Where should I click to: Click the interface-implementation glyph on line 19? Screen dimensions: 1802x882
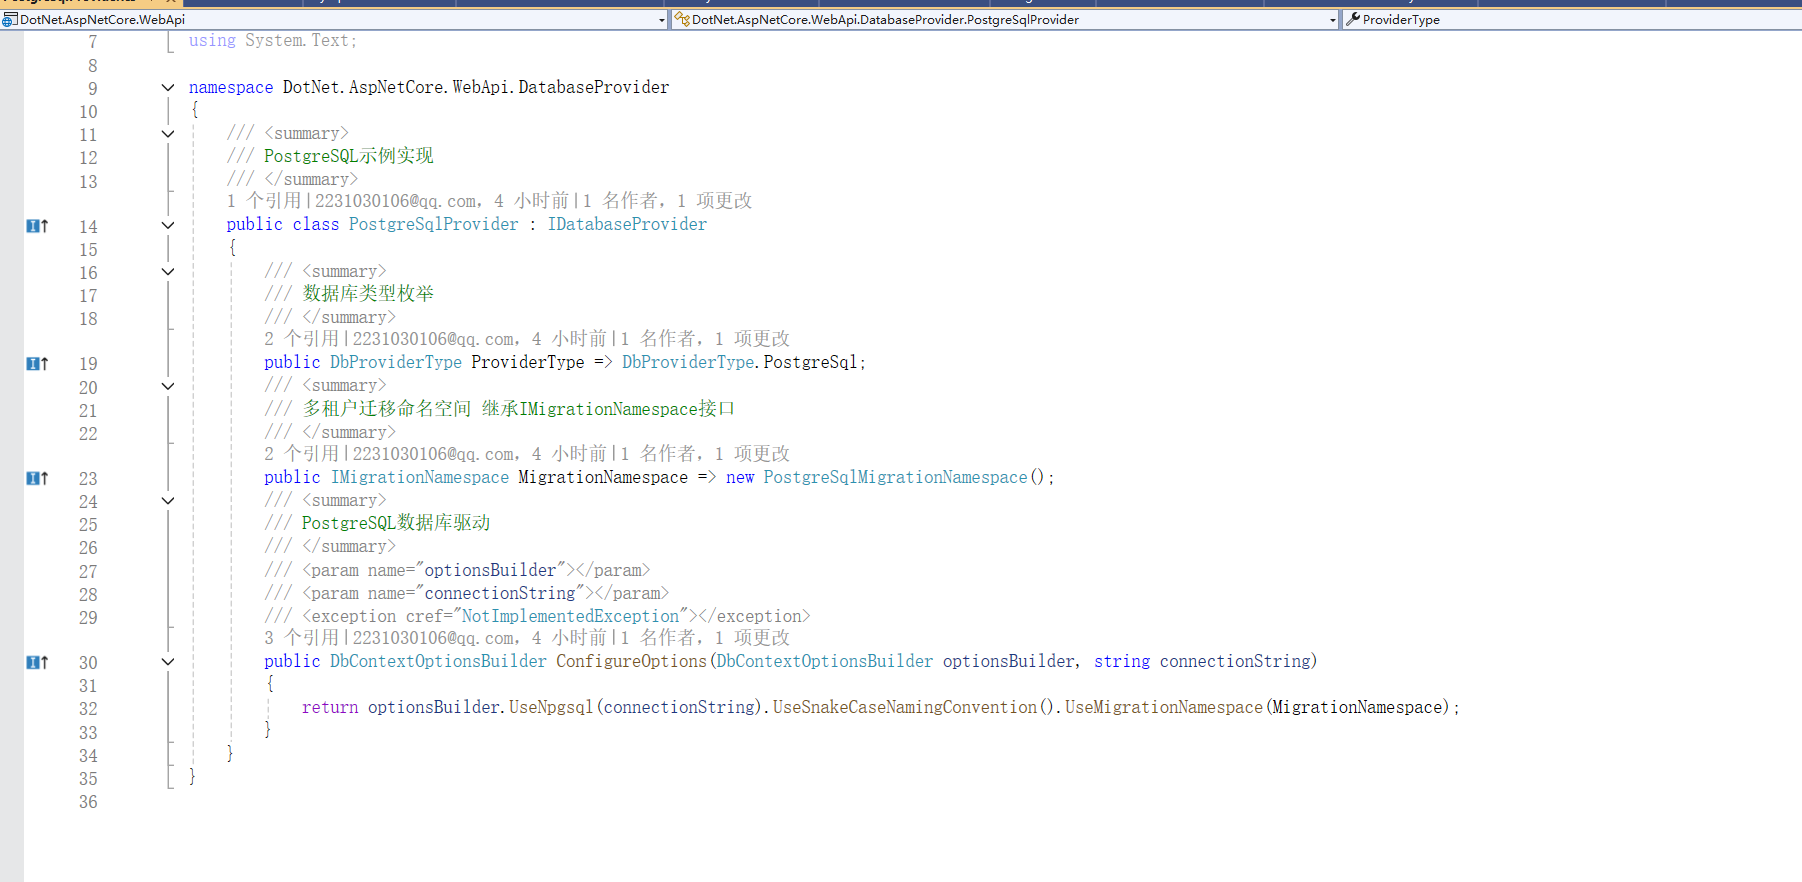(37, 364)
